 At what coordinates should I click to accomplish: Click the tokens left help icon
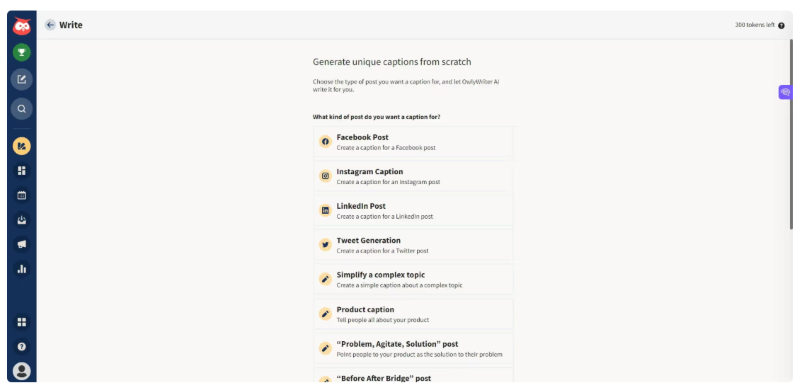(781, 26)
